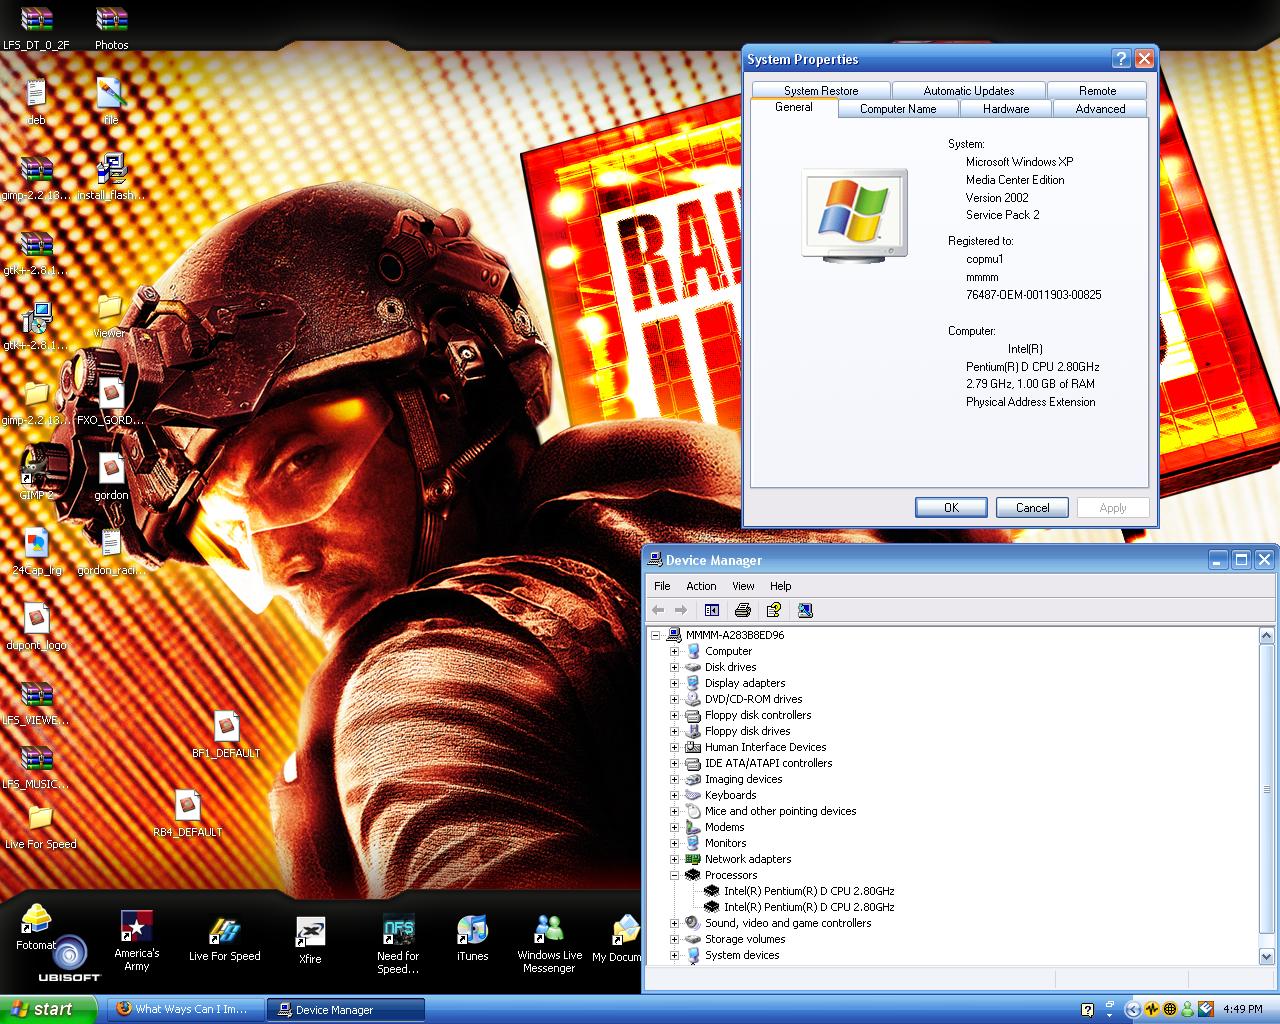Collapse the Processors node
This screenshot has width=1280, height=1024.
point(674,875)
